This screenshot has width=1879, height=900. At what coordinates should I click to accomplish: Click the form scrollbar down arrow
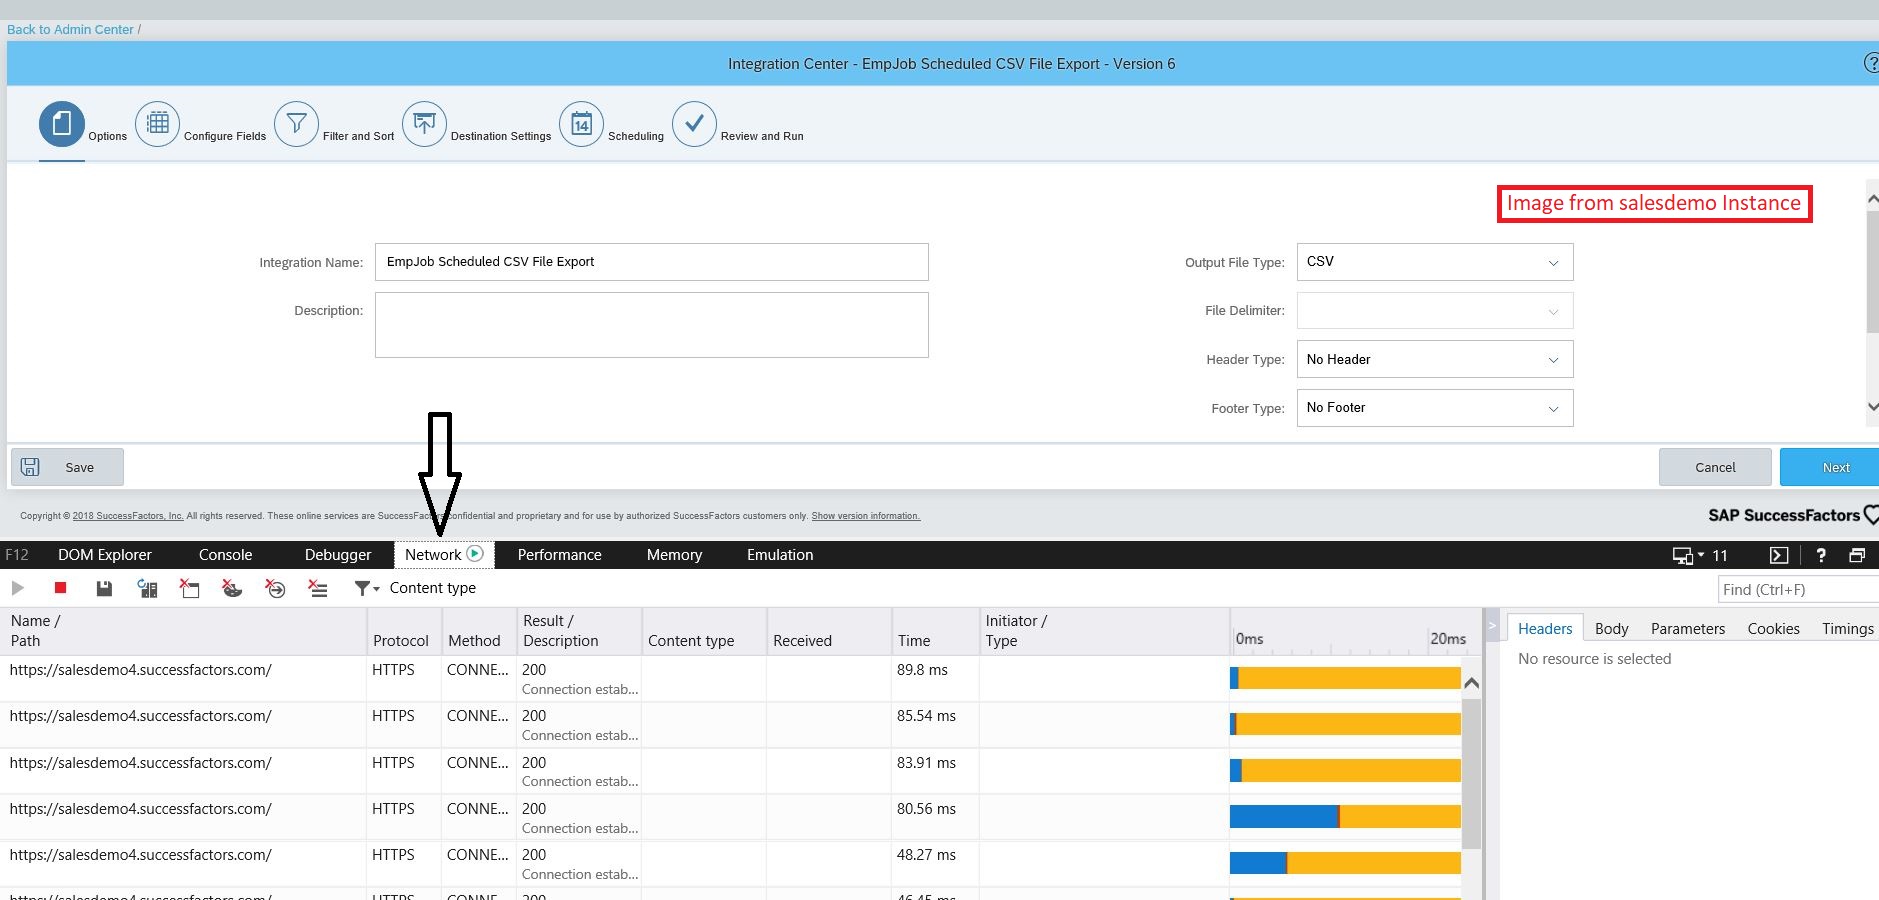(x=1873, y=407)
